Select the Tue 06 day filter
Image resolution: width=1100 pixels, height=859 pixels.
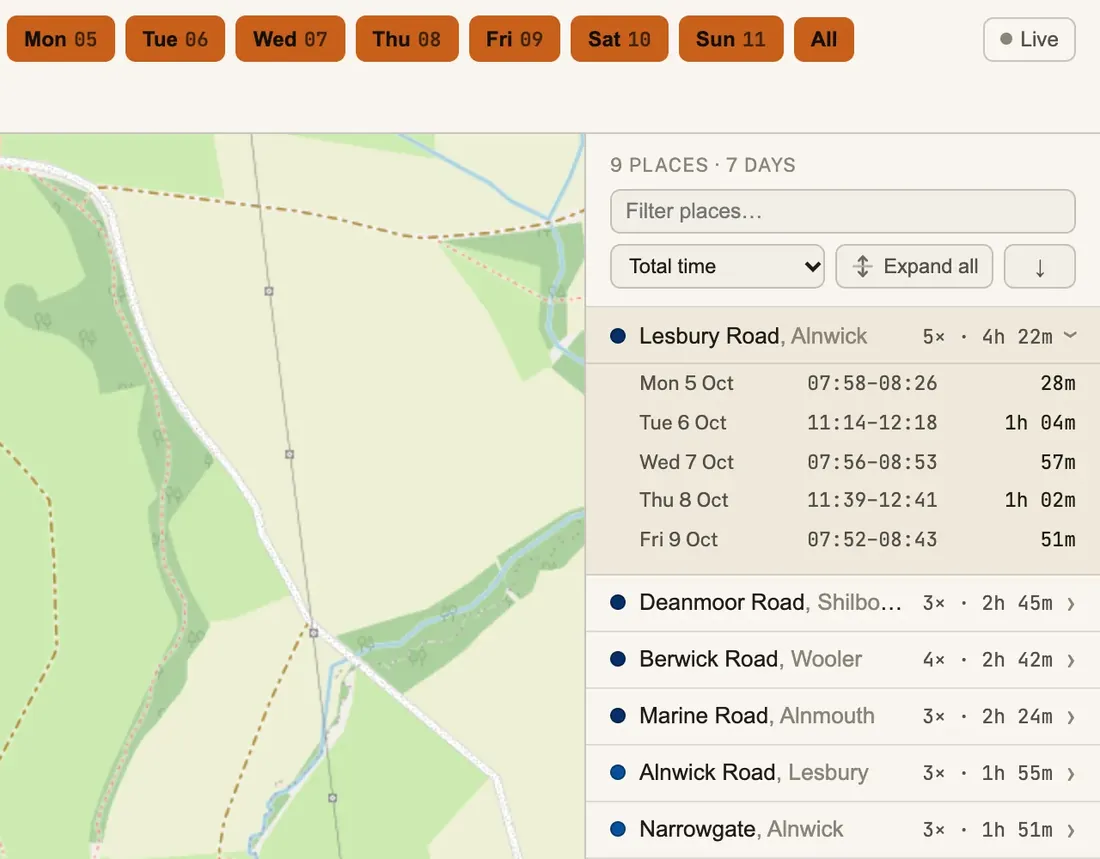(175, 39)
